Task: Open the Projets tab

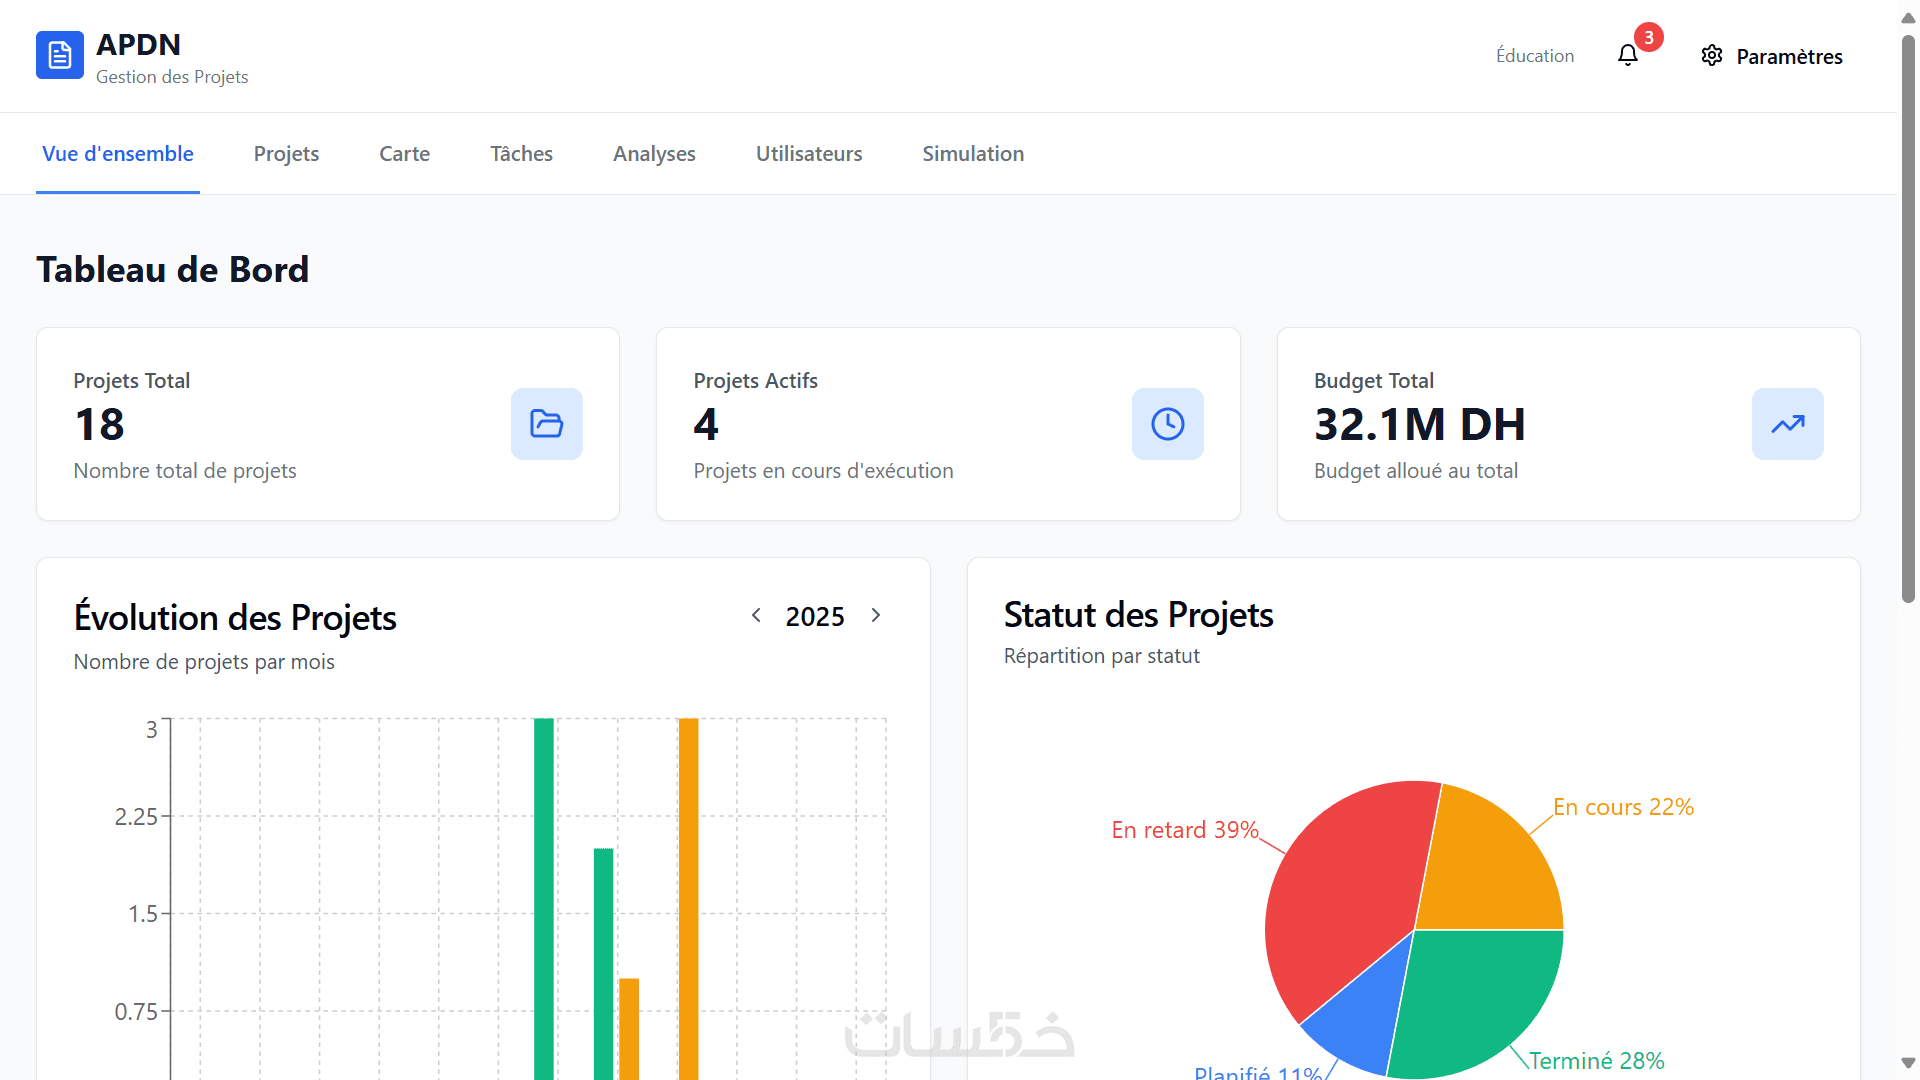Action: (286, 154)
